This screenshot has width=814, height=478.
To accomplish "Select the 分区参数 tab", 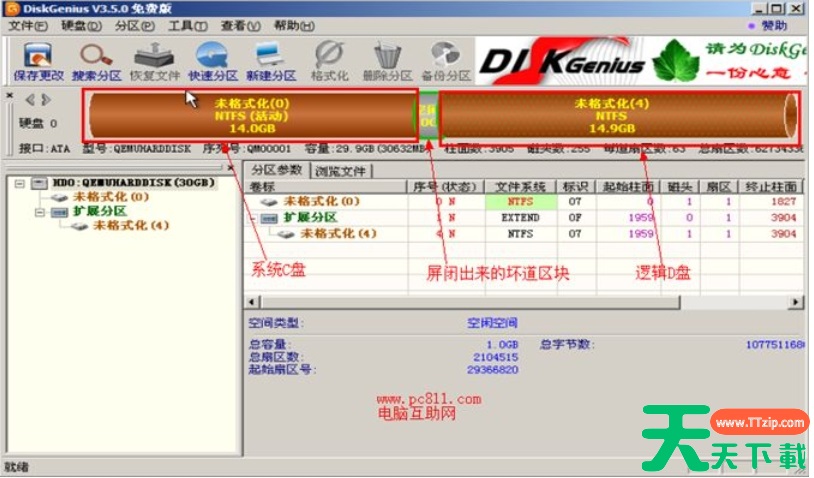I will point(277,170).
